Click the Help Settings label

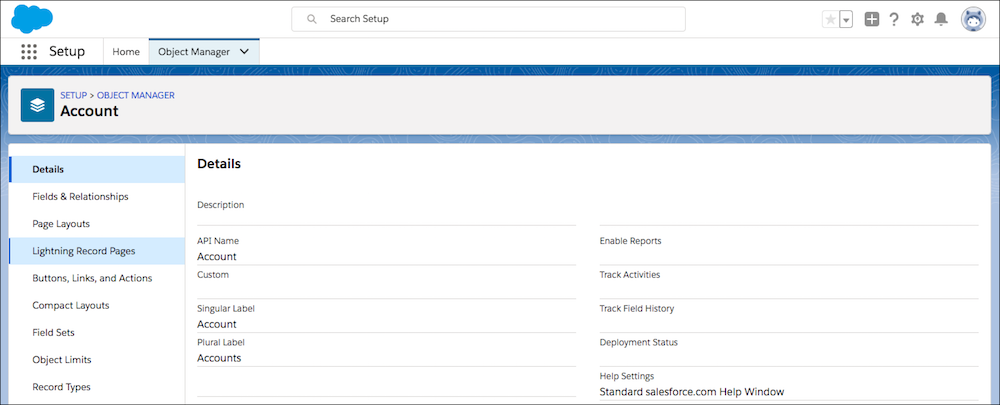[626, 376]
